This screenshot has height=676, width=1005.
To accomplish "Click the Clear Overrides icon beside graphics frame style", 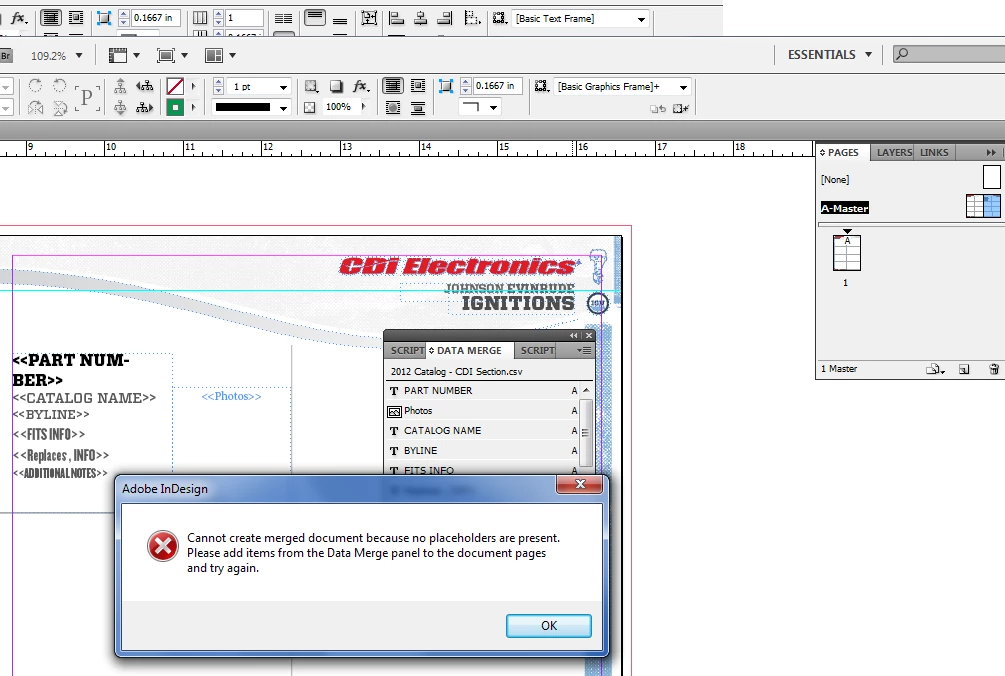I will (680, 109).
